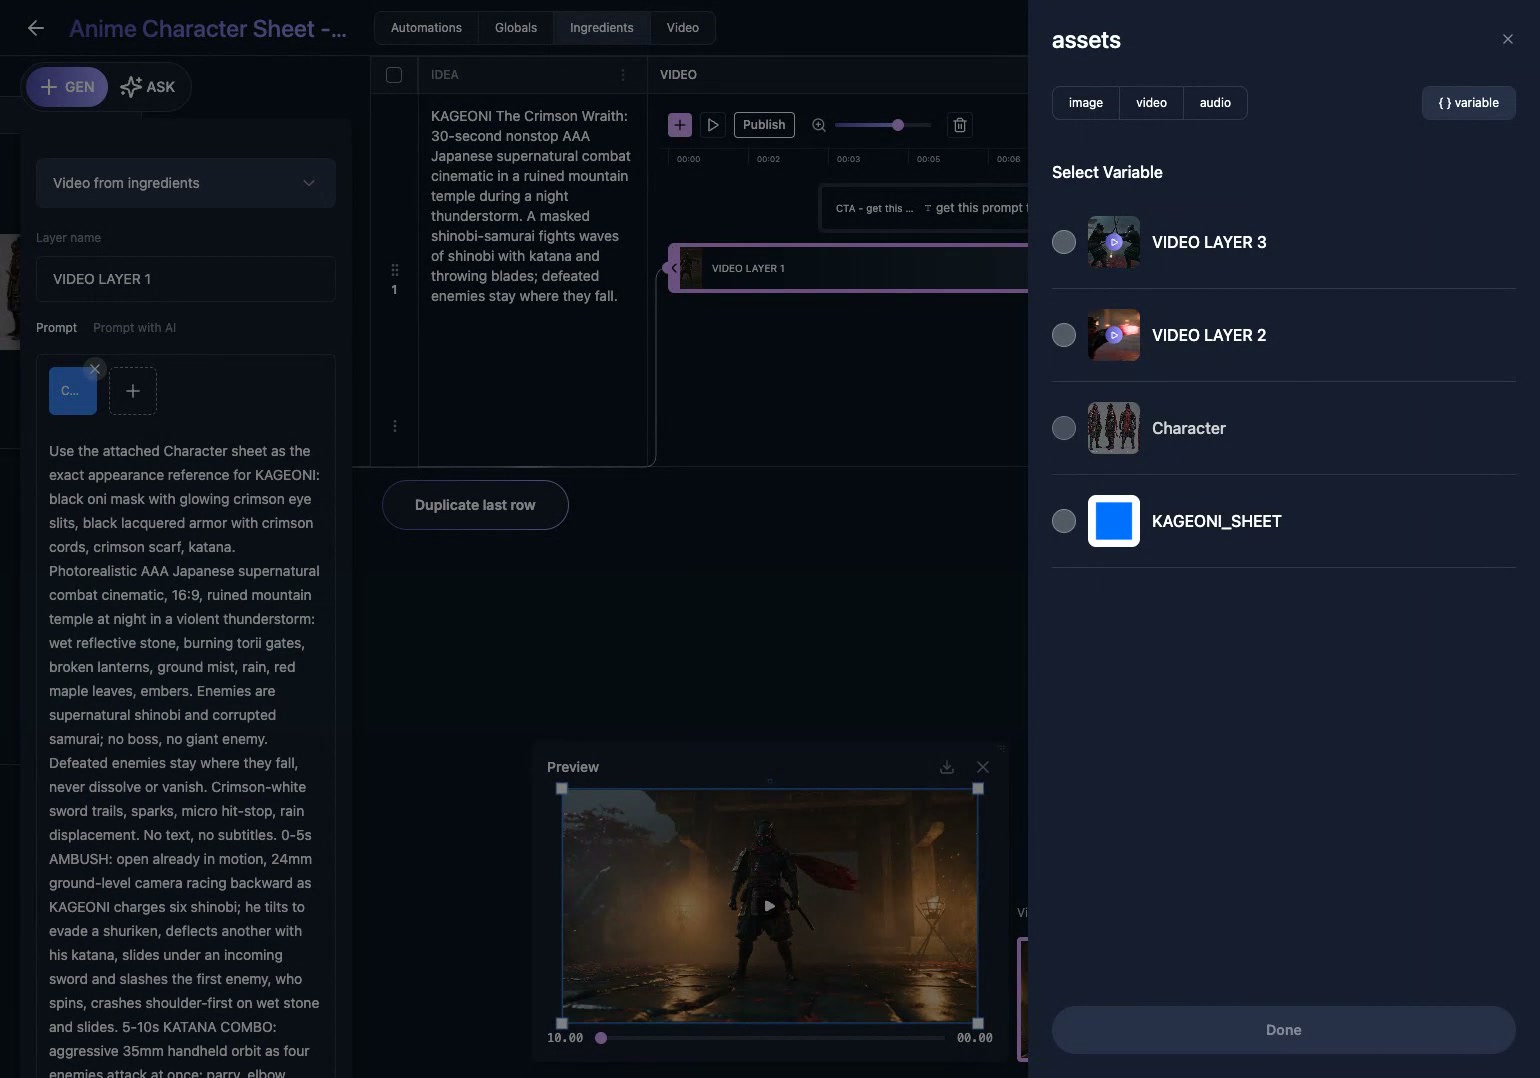Open the ASK assistant
This screenshot has height=1078, width=1540.
[148, 87]
